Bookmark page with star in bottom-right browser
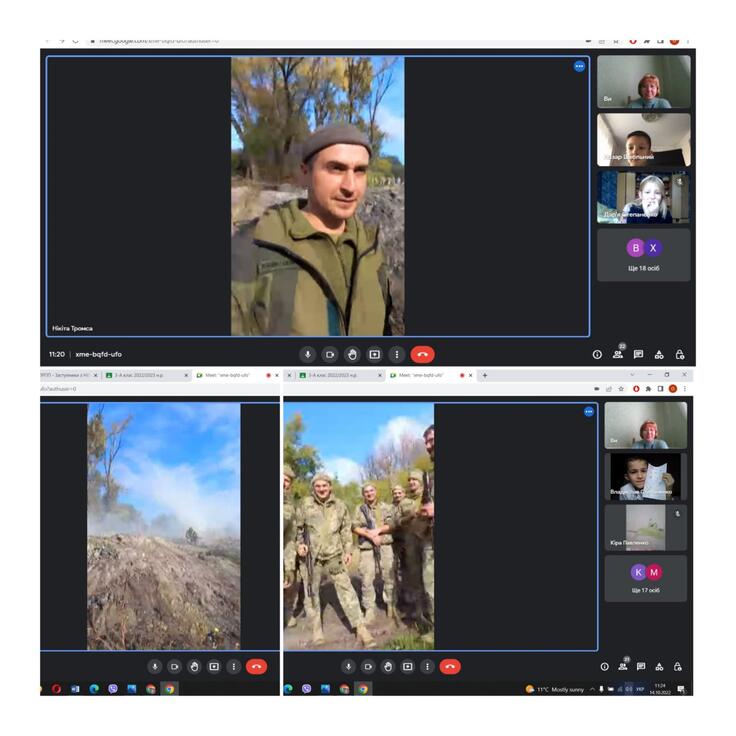The height and width of the screenshot is (736, 736). 621,389
